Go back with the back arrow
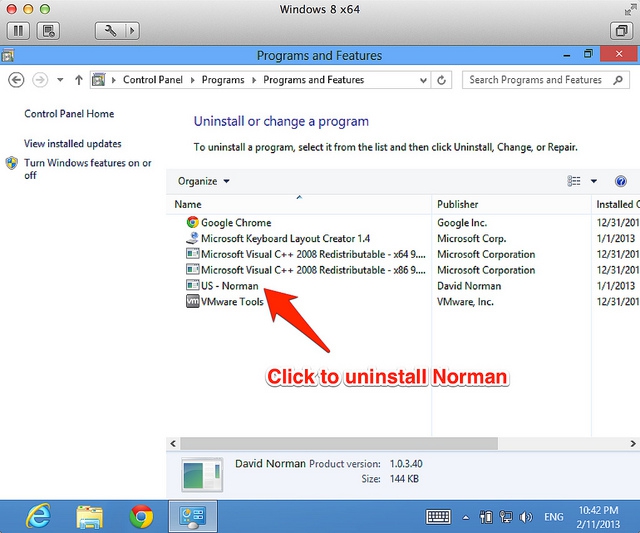 click(x=16, y=80)
